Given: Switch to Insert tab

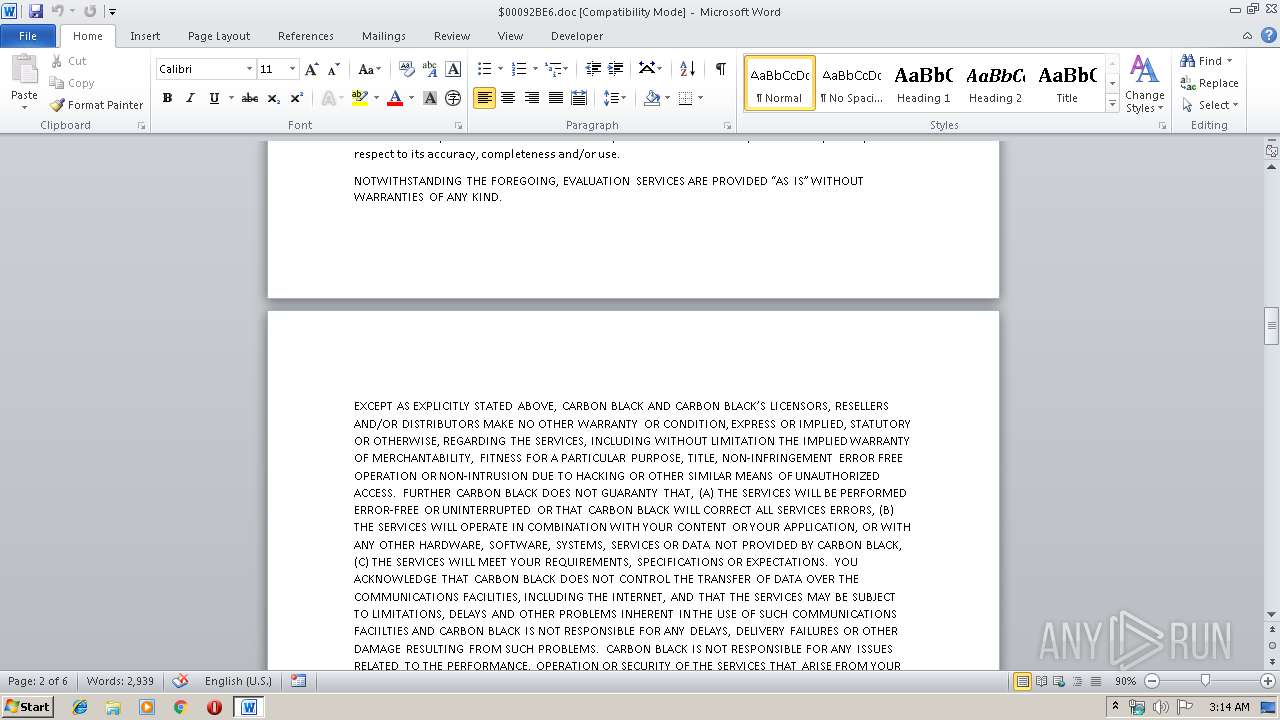Looking at the screenshot, I should (145, 36).
